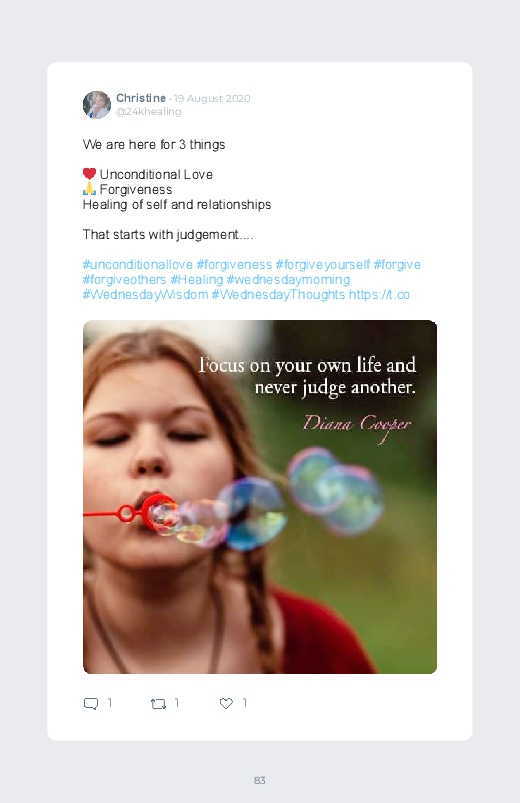Open the #forgiveyourself hashtag
520x803 pixels.
(x=323, y=265)
